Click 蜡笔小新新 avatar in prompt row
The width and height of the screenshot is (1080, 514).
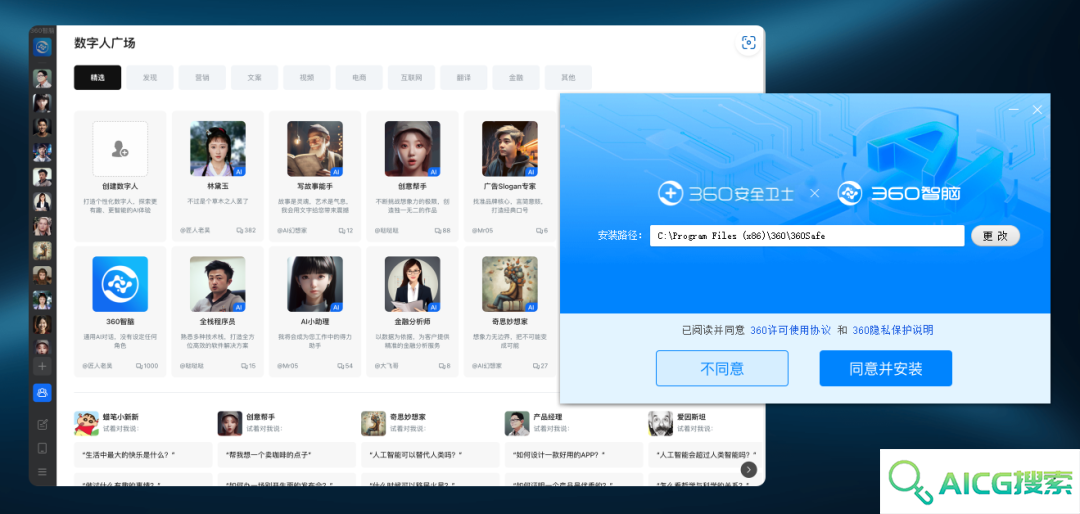pos(86,423)
